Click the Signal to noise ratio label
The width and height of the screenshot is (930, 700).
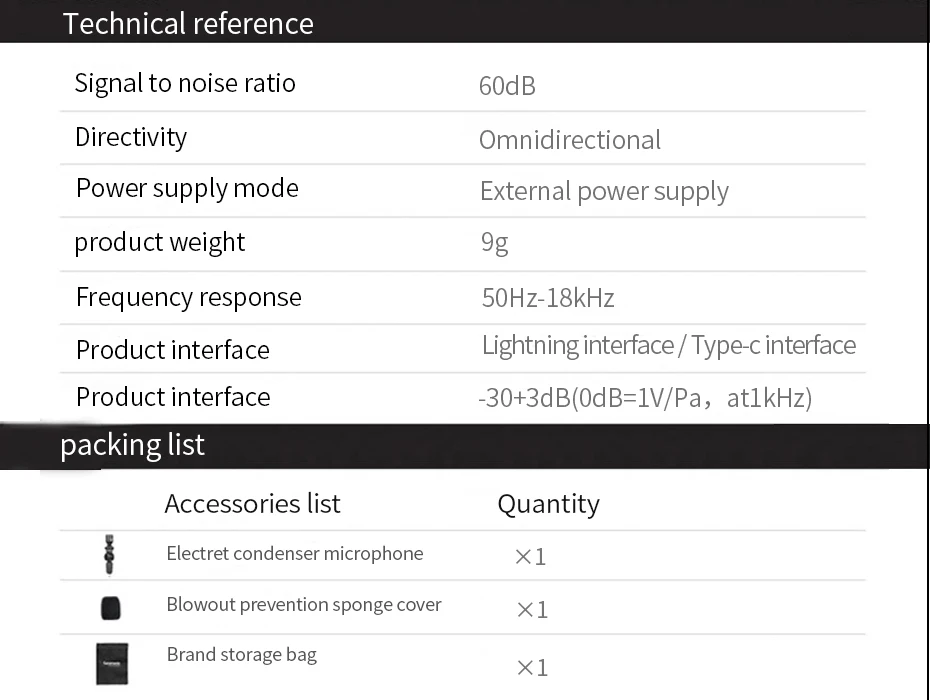[x=185, y=83]
